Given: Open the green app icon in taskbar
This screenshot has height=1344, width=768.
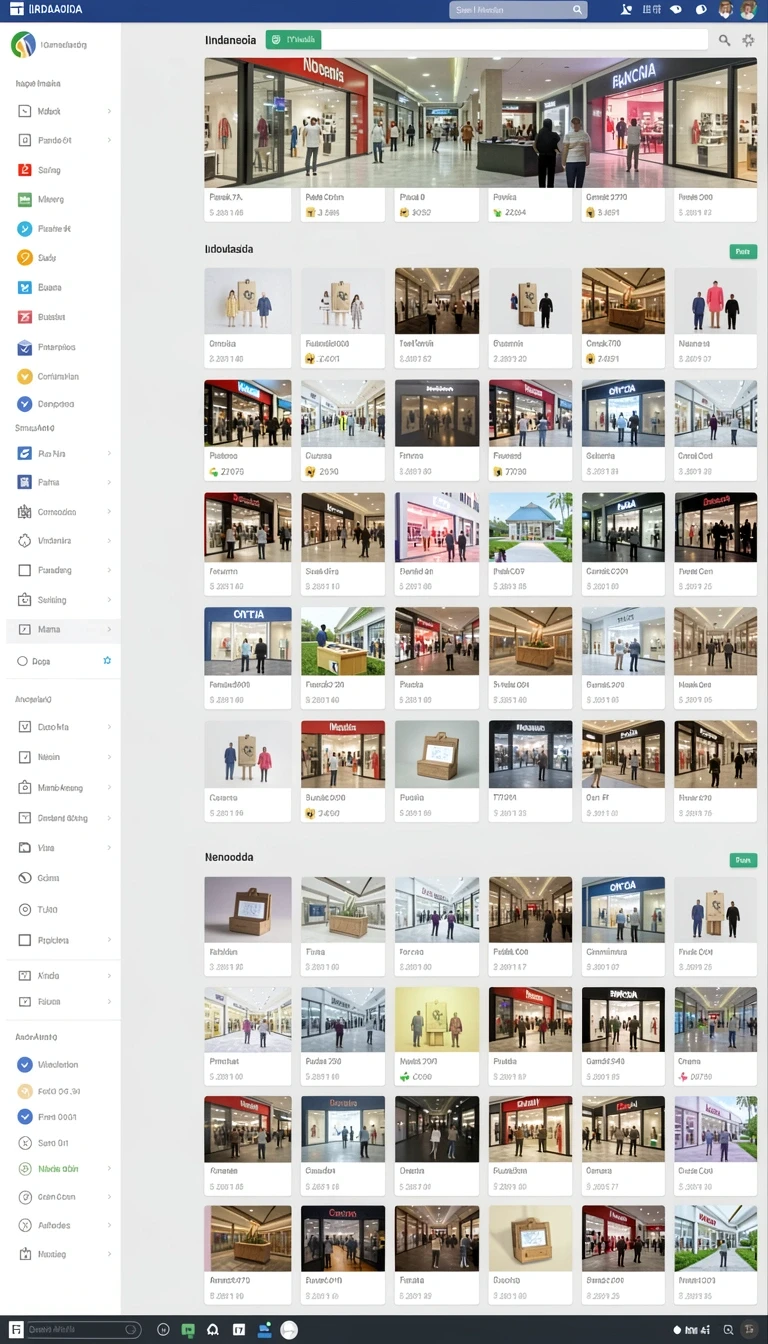Looking at the screenshot, I should 188,1330.
